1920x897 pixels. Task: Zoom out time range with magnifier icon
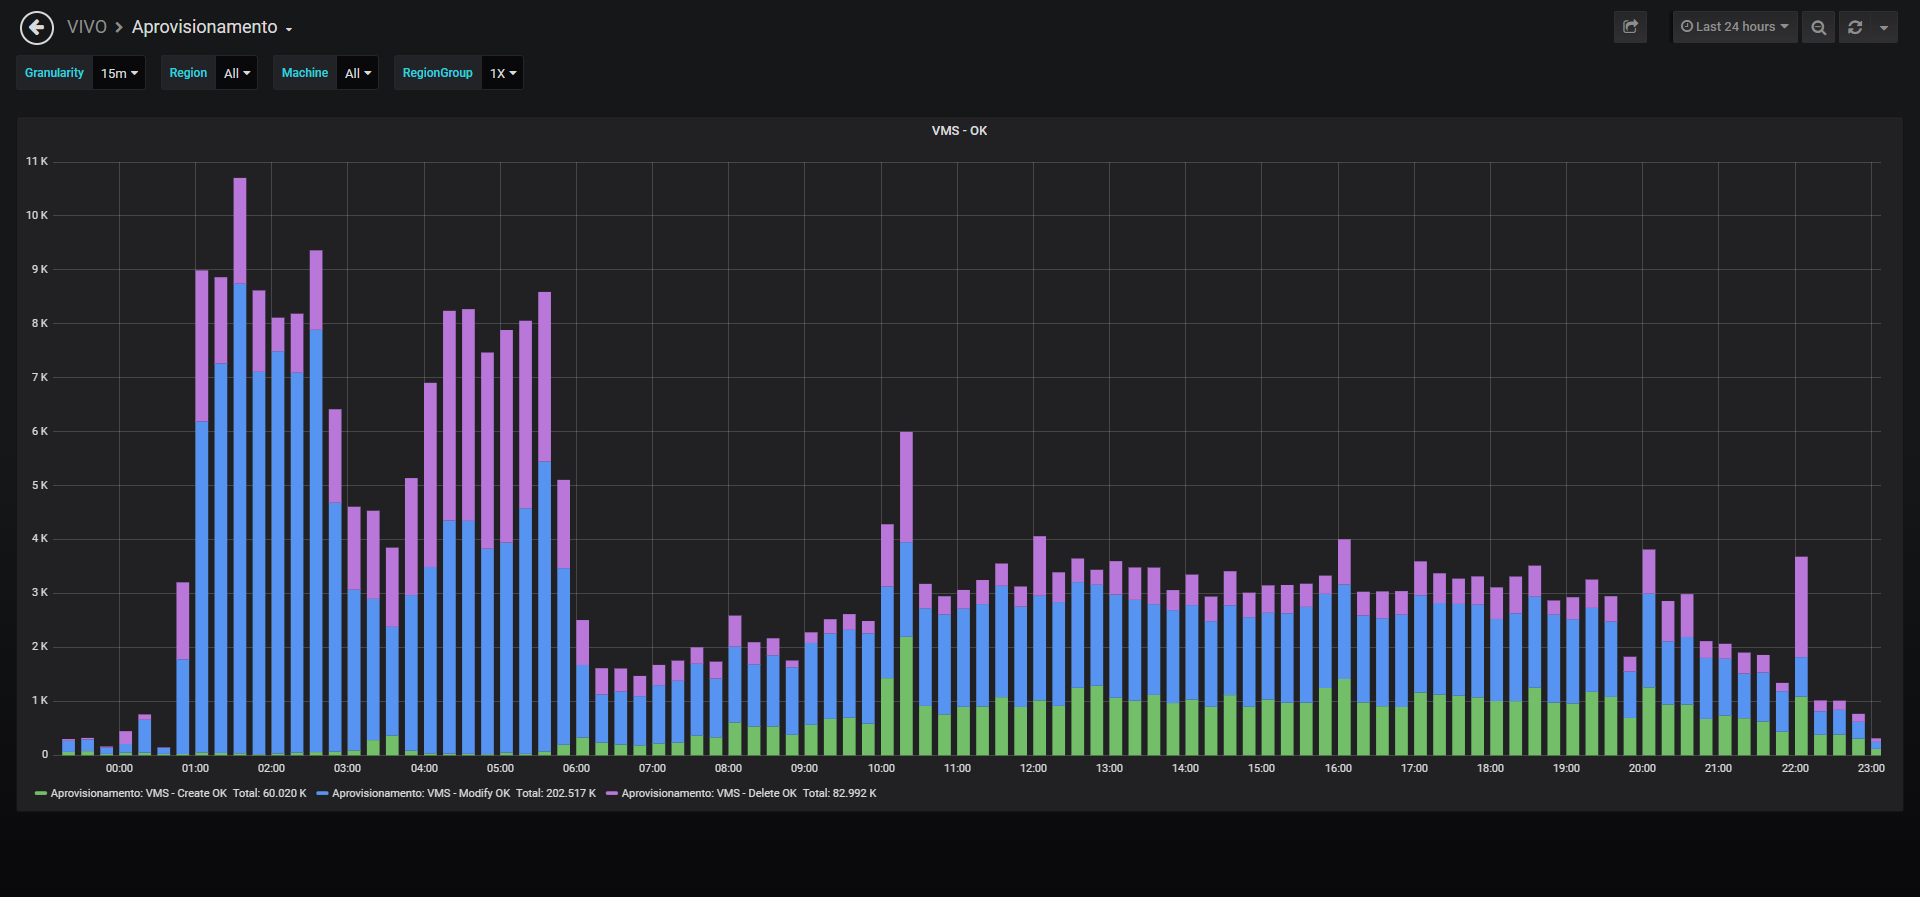[x=1819, y=27]
